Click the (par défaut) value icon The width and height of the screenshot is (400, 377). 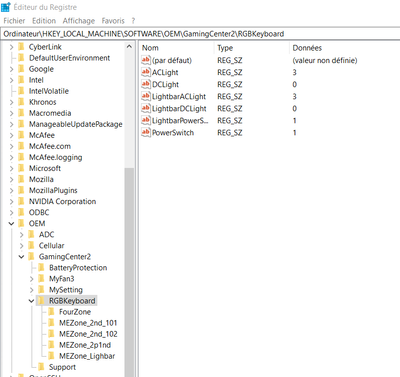click(146, 60)
